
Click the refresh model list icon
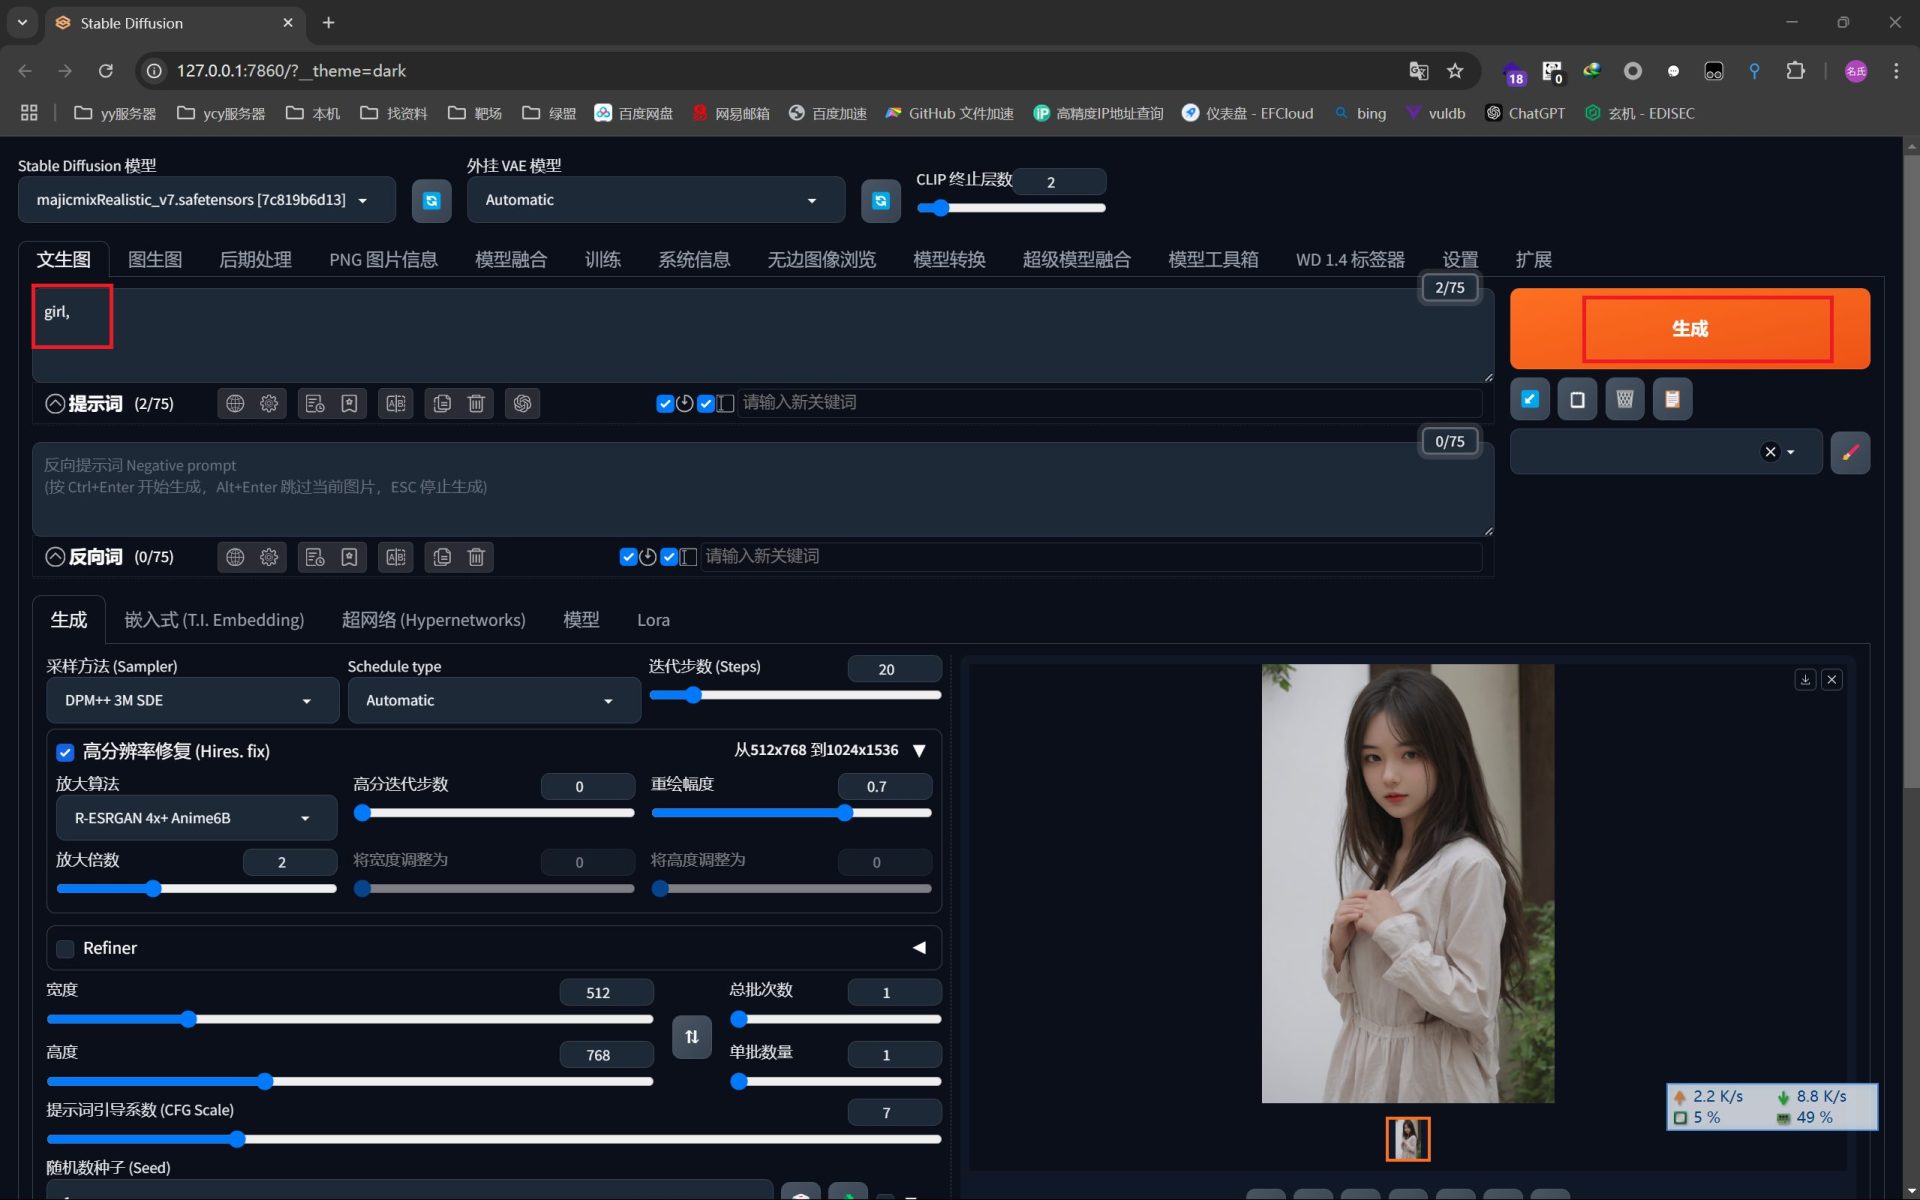point(431,199)
